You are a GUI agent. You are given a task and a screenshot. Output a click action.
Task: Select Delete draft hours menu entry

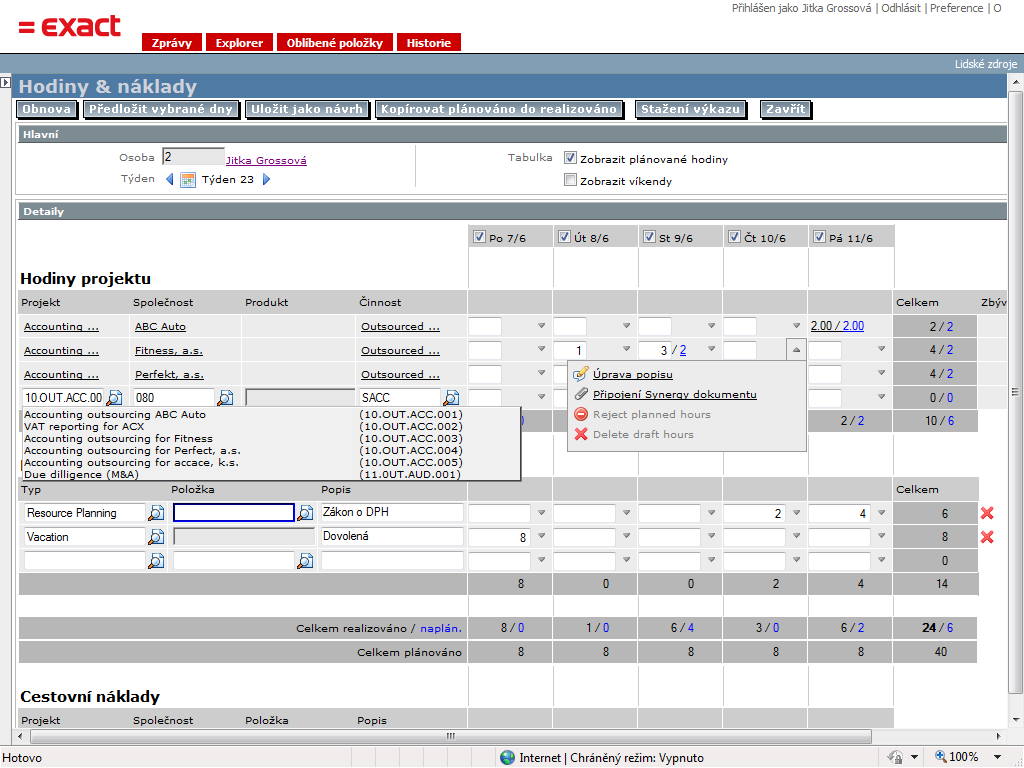tap(643, 434)
